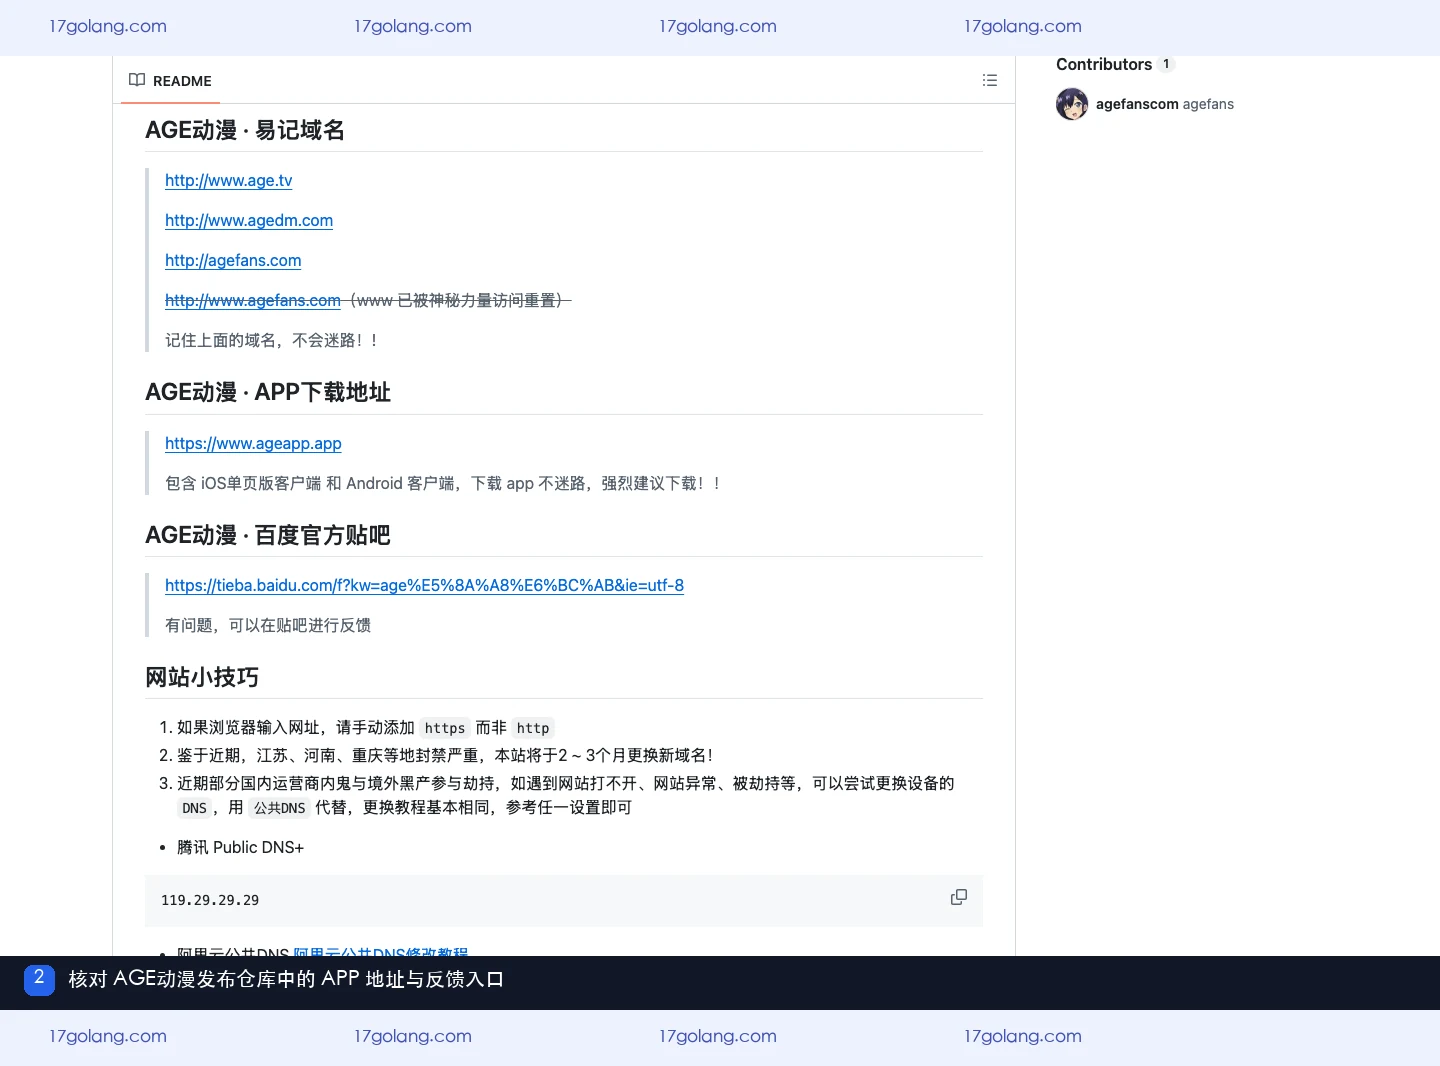Open the http://www.agedm.com link
1440x1066 pixels.
[x=249, y=220]
